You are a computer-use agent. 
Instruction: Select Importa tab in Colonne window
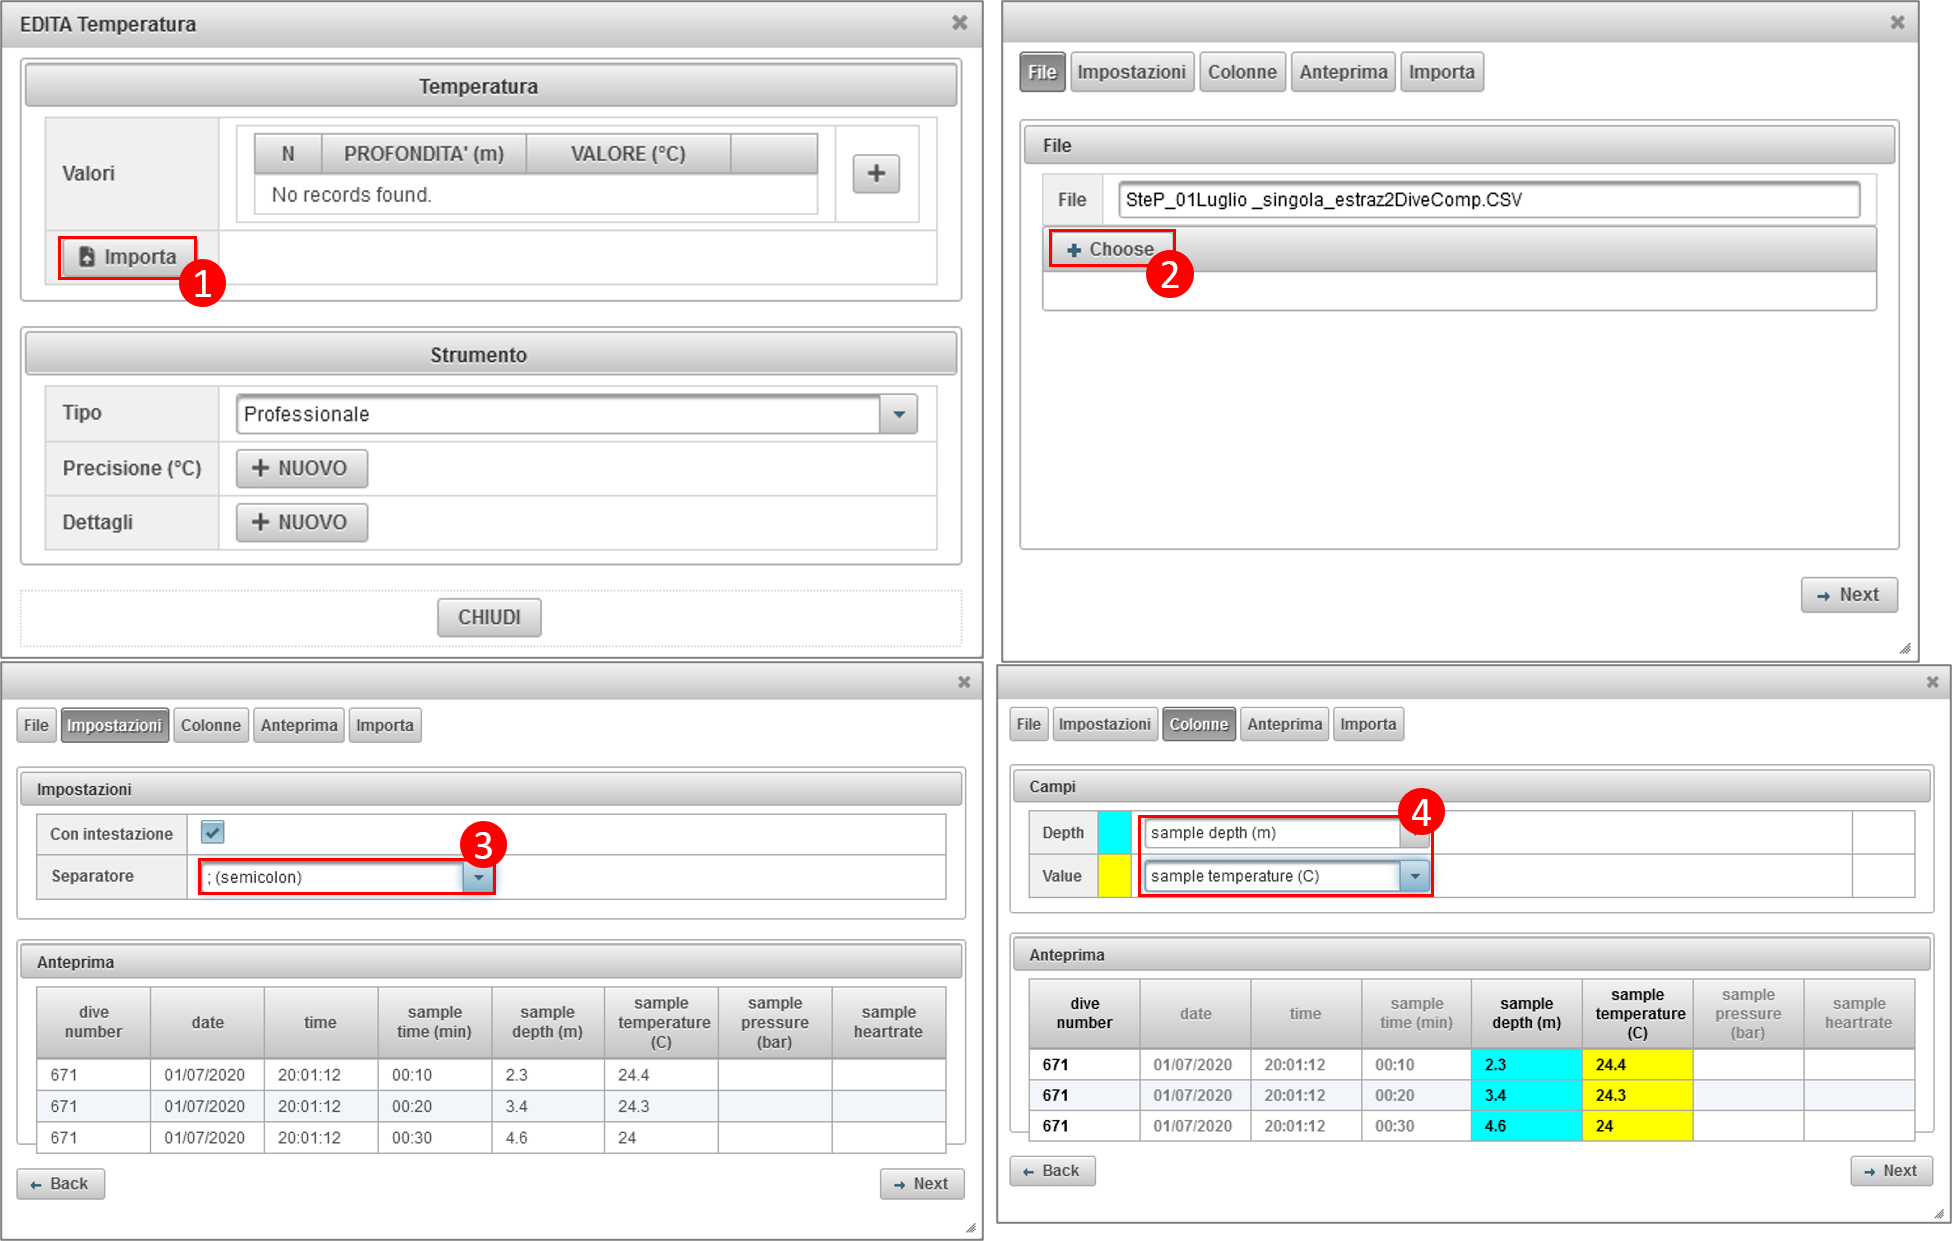1368,724
